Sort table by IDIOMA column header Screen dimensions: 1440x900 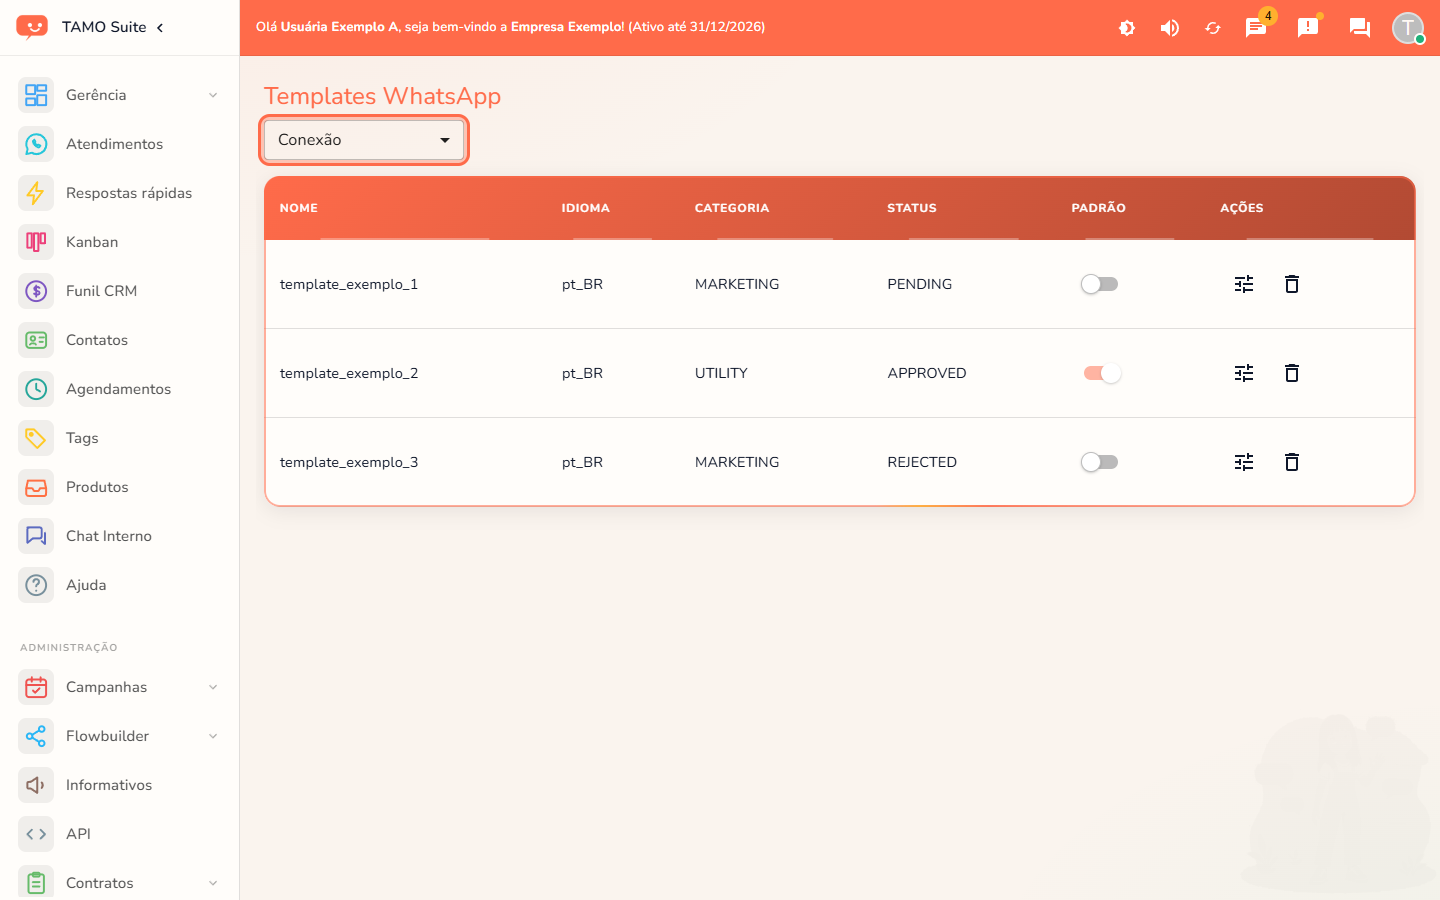[x=585, y=208]
